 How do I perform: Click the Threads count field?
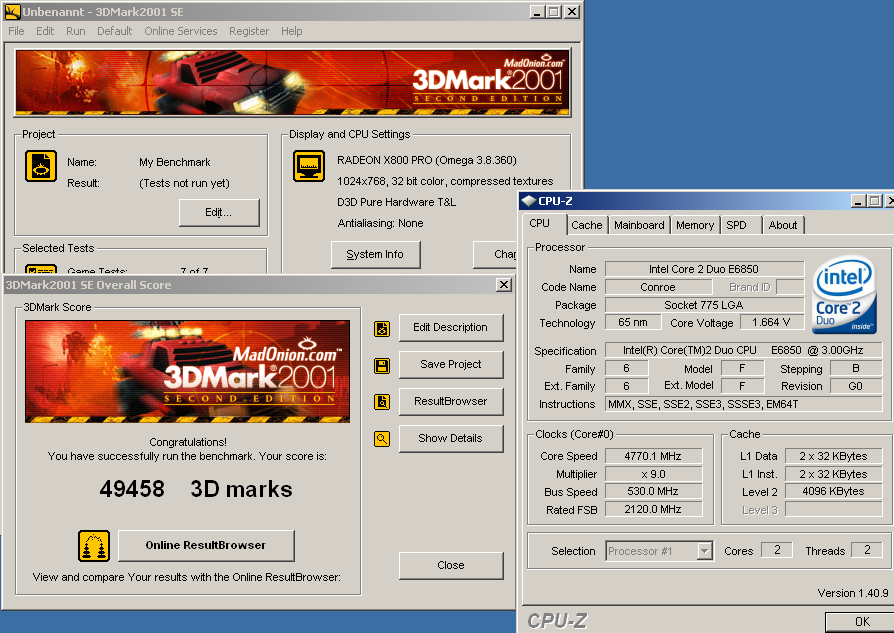(867, 550)
